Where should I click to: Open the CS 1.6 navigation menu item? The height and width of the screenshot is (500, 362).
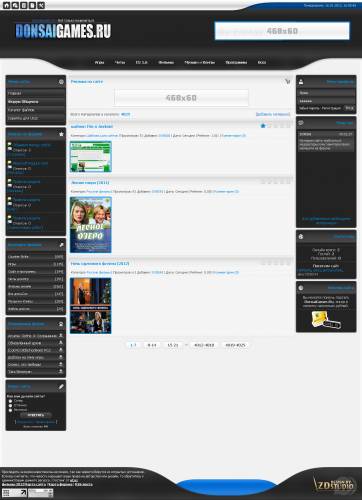tap(141, 62)
